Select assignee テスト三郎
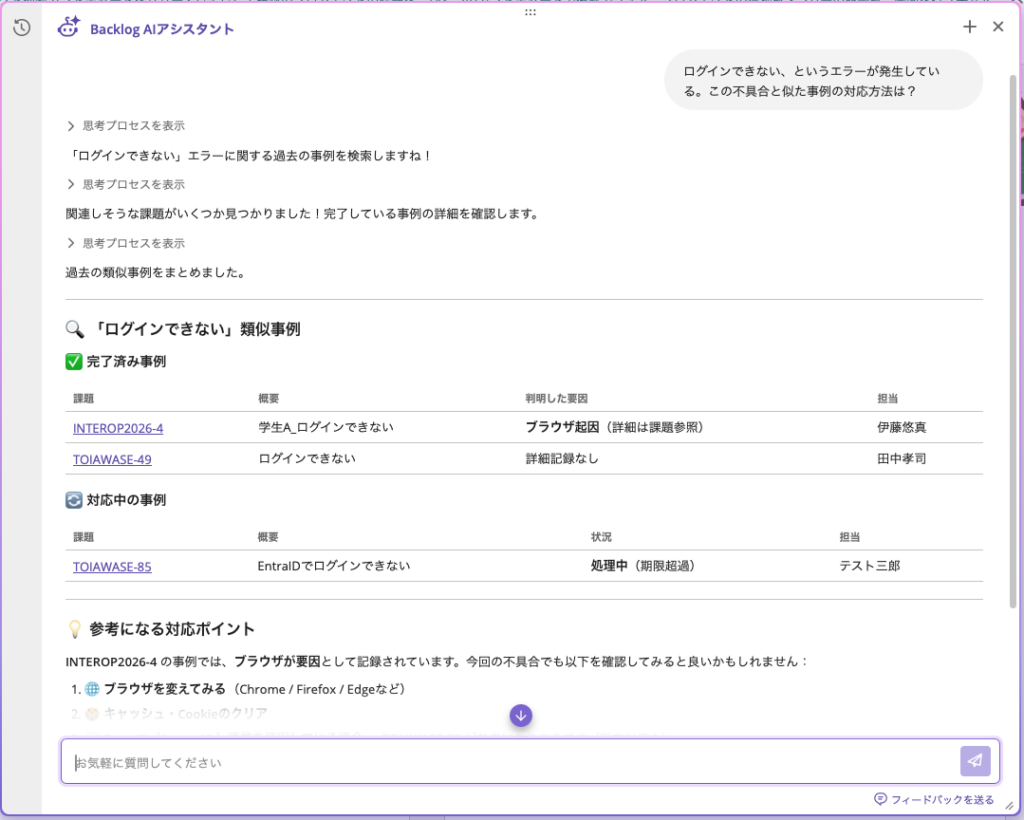 [869, 565]
